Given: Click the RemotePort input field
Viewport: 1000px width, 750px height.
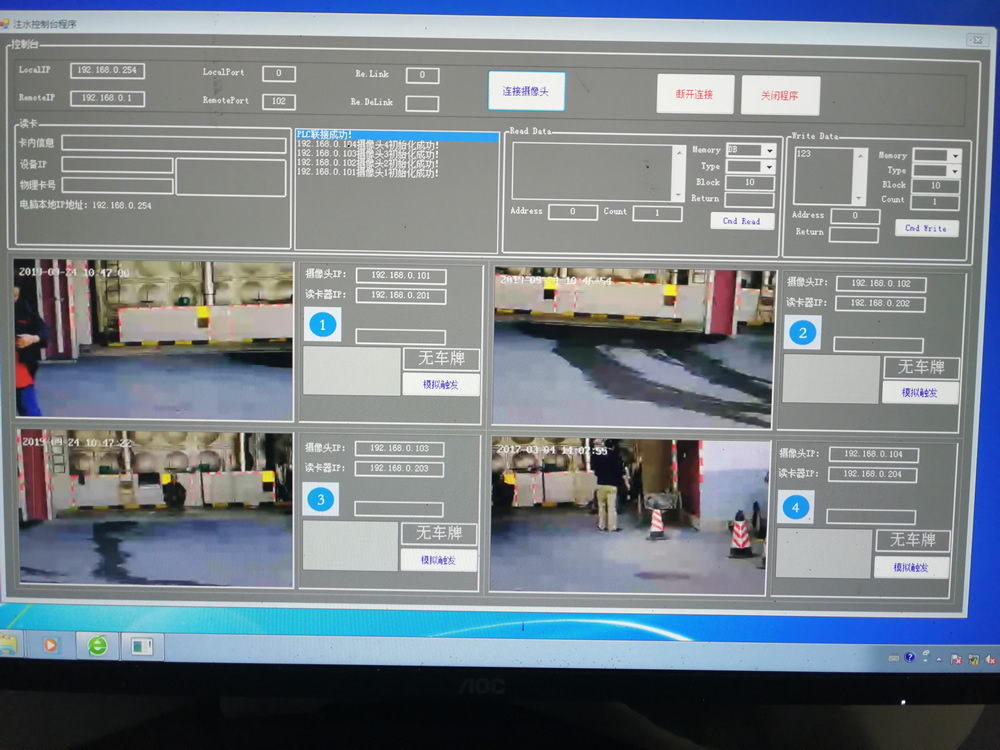Looking at the screenshot, I should (279, 101).
